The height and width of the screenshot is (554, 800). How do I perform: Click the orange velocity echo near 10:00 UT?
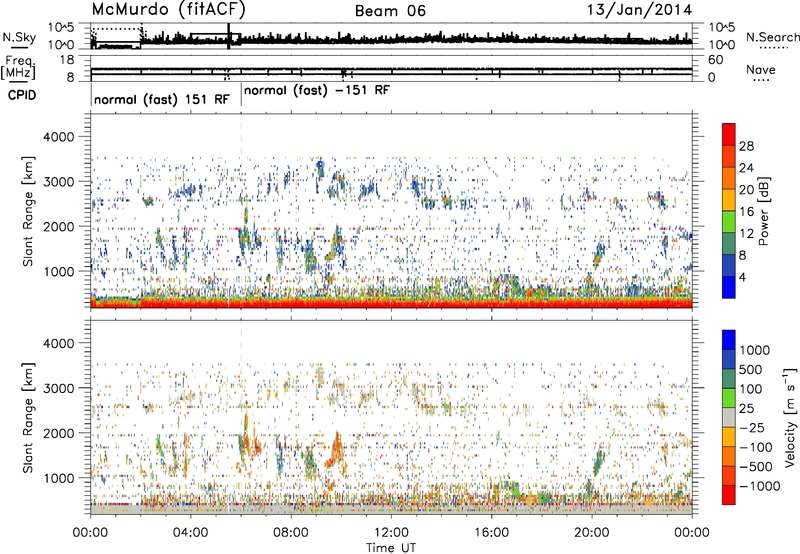point(335,451)
